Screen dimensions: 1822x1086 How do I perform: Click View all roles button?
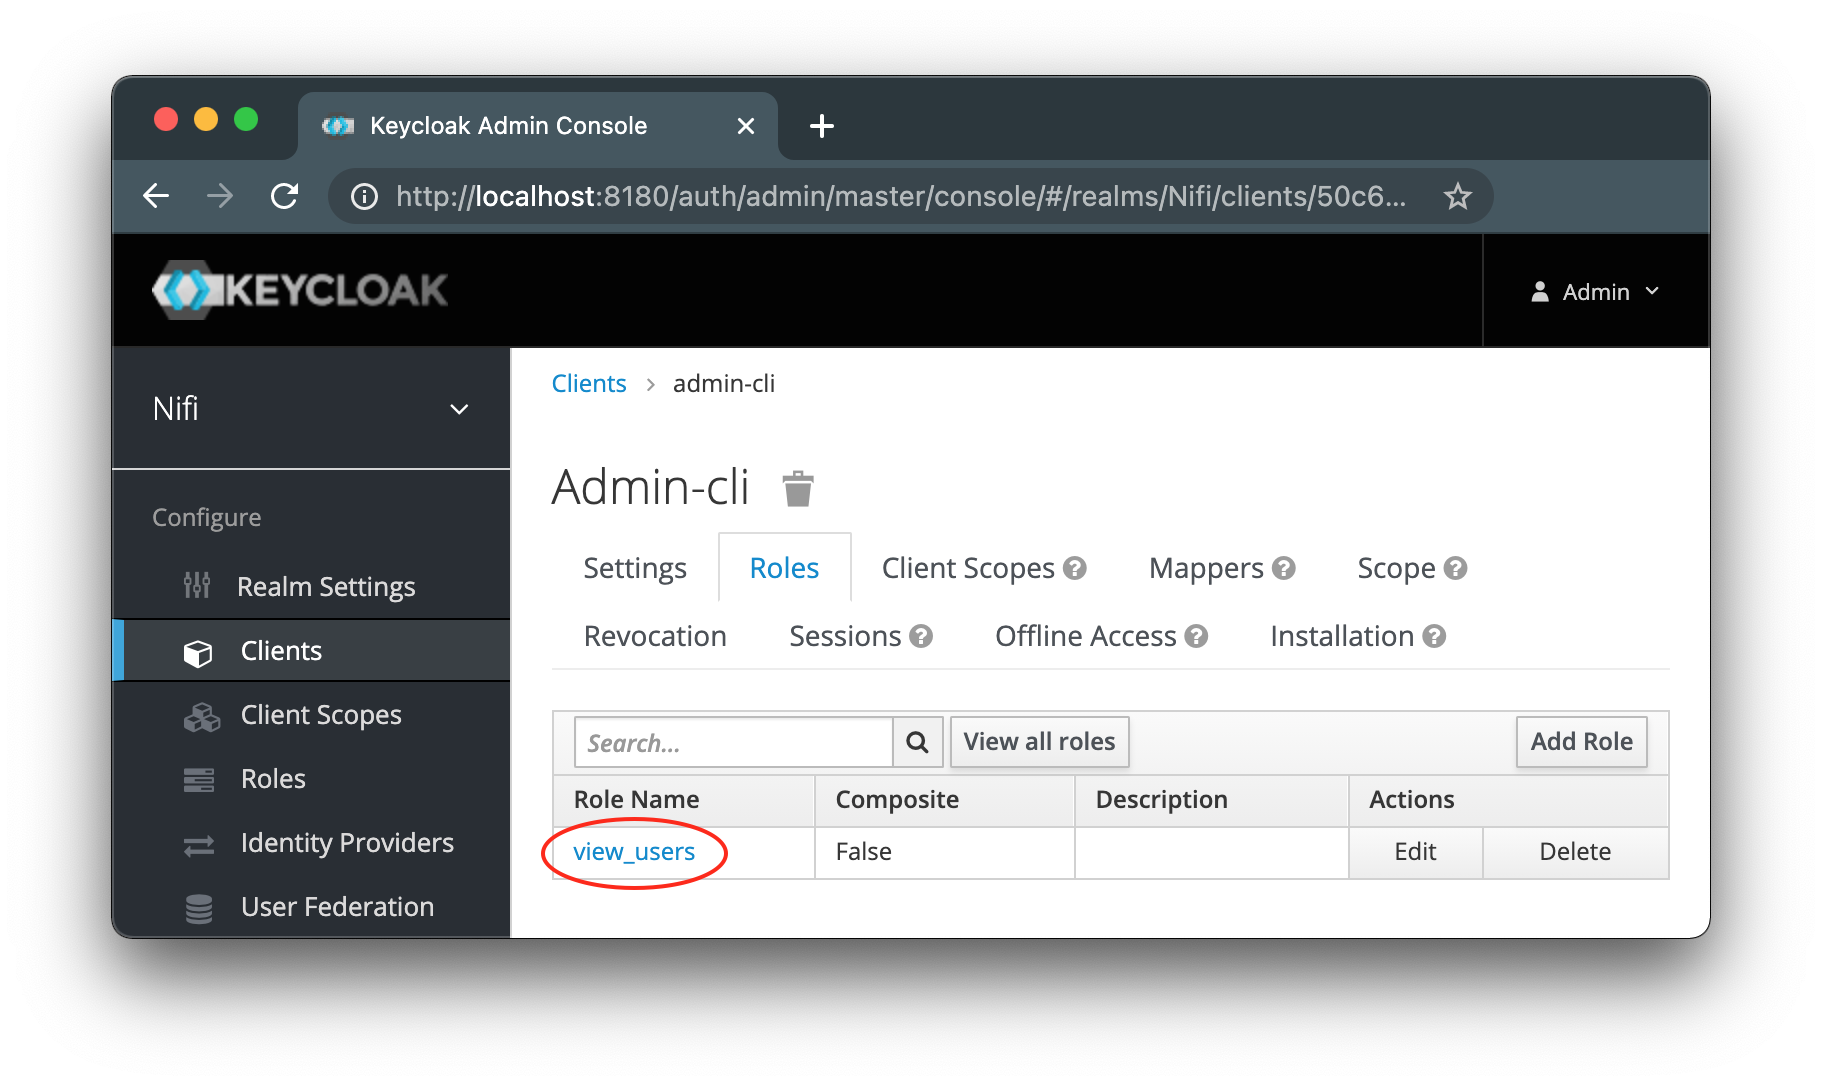[x=1039, y=742]
